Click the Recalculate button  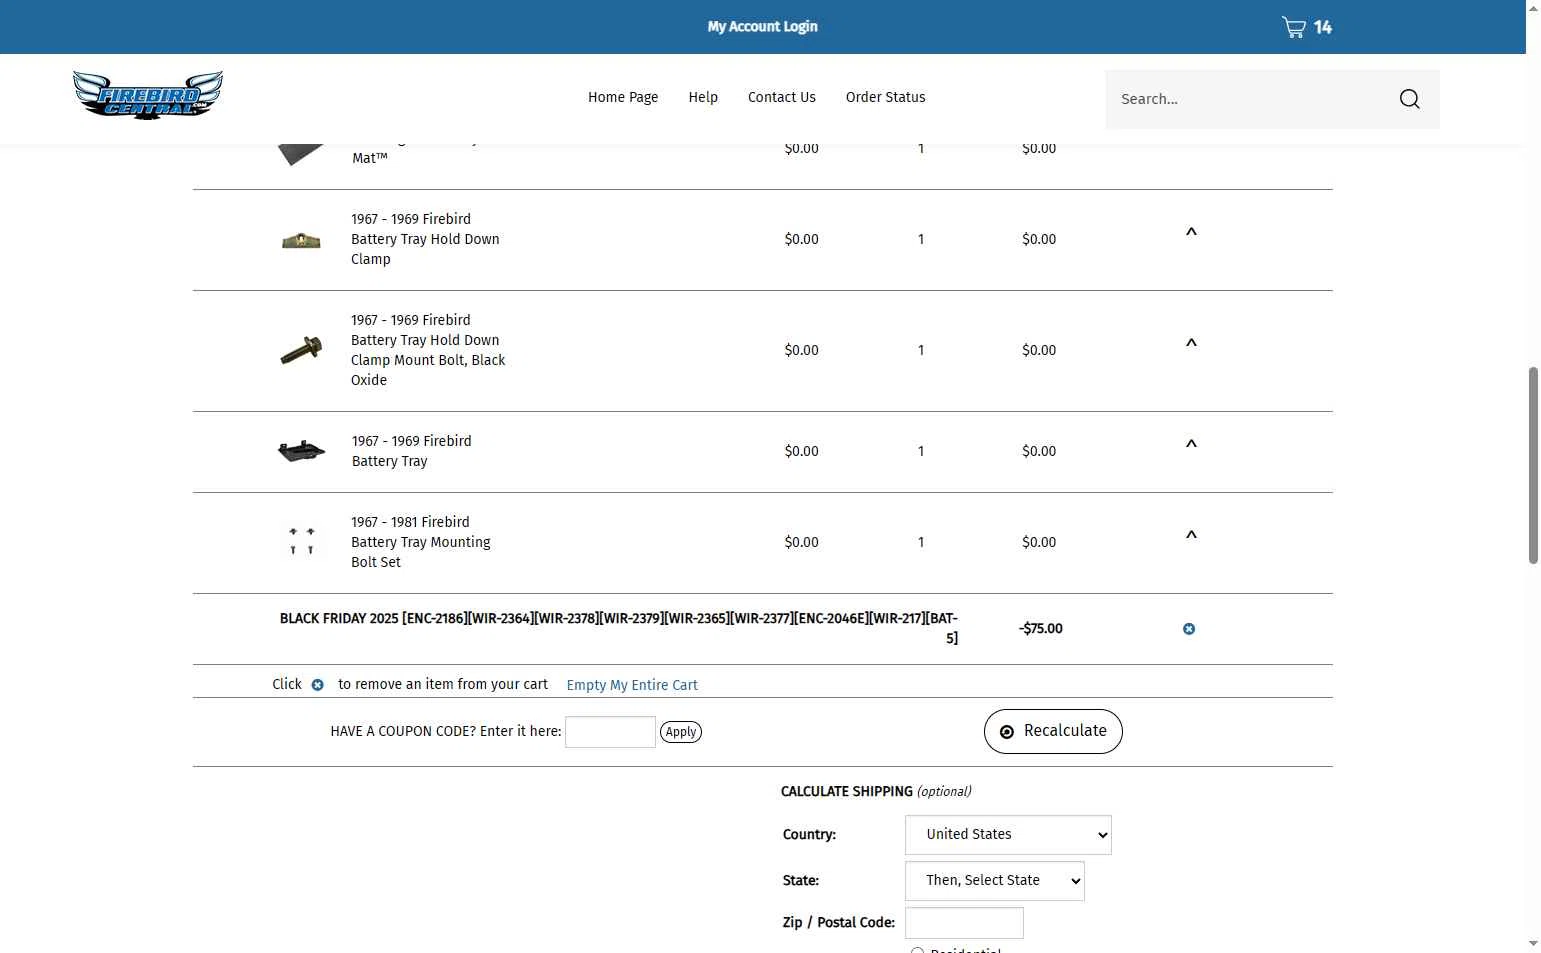(1053, 731)
